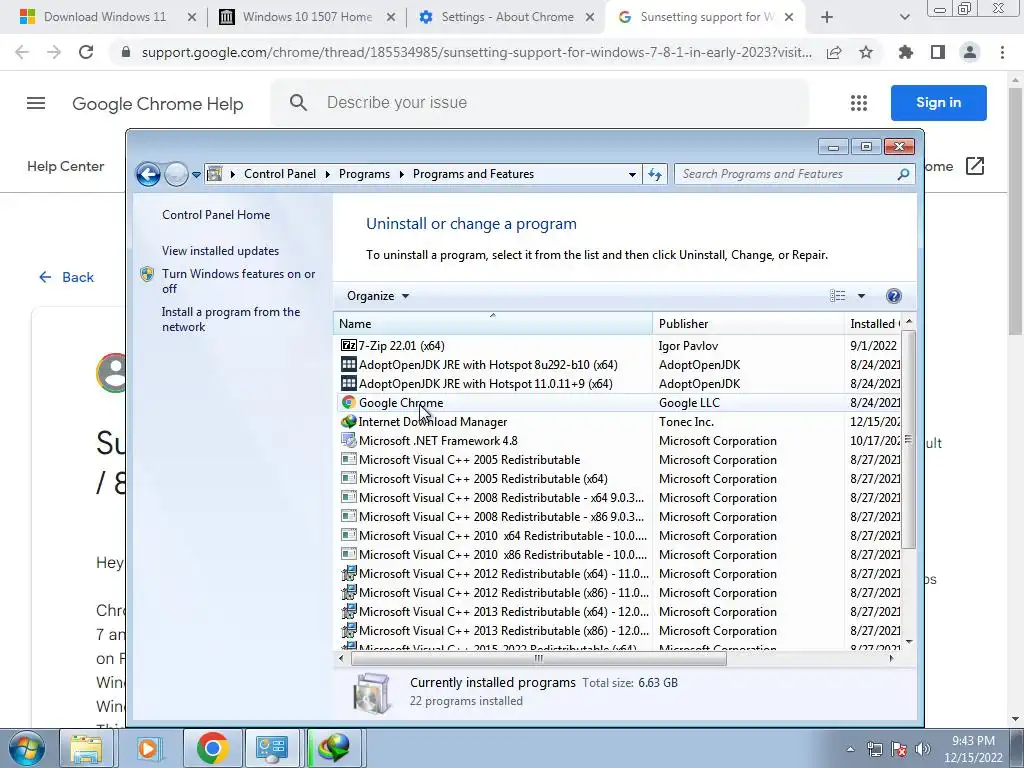Switch to Windows 10 1507 Home tab
The image size is (1024, 768).
pyautogui.click(x=307, y=17)
